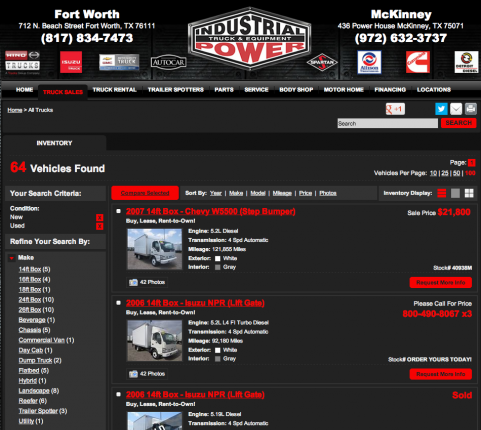Open the Motor Home menu item
This screenshot has height=430, width=481.
click(344, 90)
